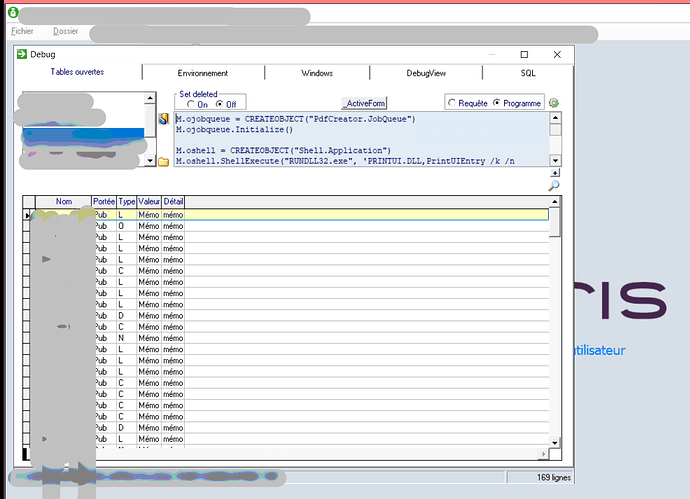
Task: Click the _ActiveForm button
Action: pyautogui.click(x=364, y=103)
